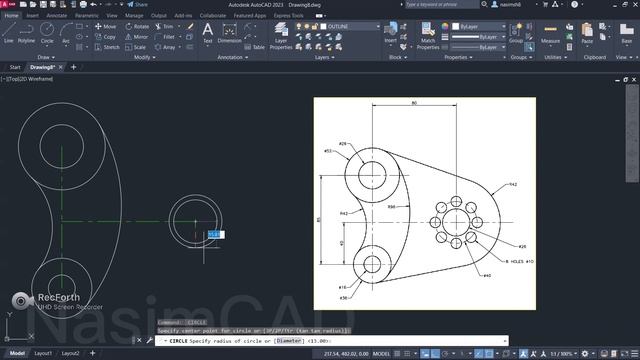Open the ByLayer linetype dropdown
The image size is (640, 360).
(x=504, y=47)
